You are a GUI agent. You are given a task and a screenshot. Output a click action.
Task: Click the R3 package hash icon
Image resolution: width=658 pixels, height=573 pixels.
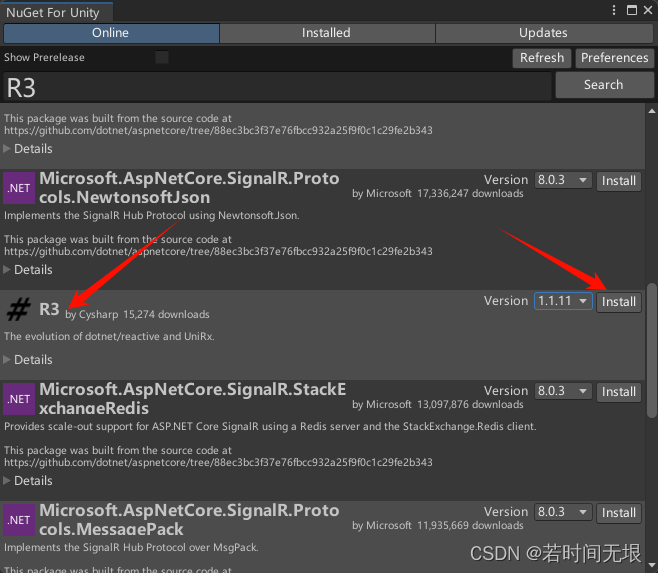[19, 309]
